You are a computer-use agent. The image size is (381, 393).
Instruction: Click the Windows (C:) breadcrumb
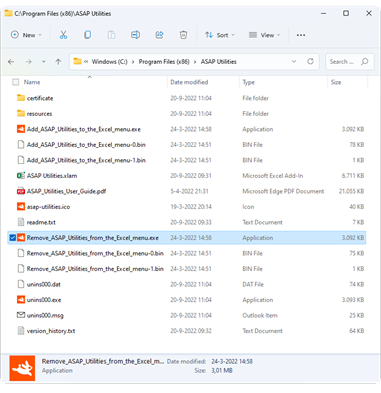click(x=110, y=62)
